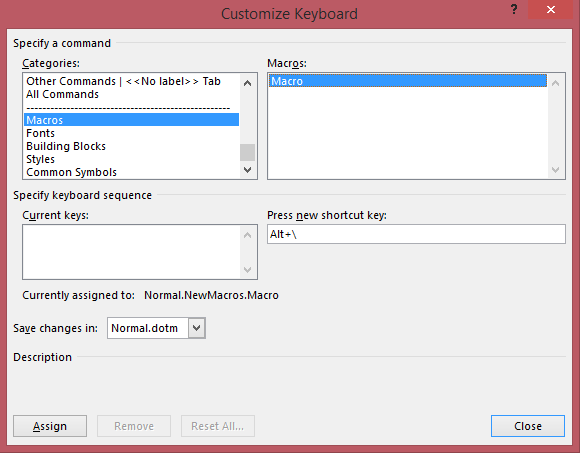Click Macros list scroll up arrow
580x453 pixels.
555,83
